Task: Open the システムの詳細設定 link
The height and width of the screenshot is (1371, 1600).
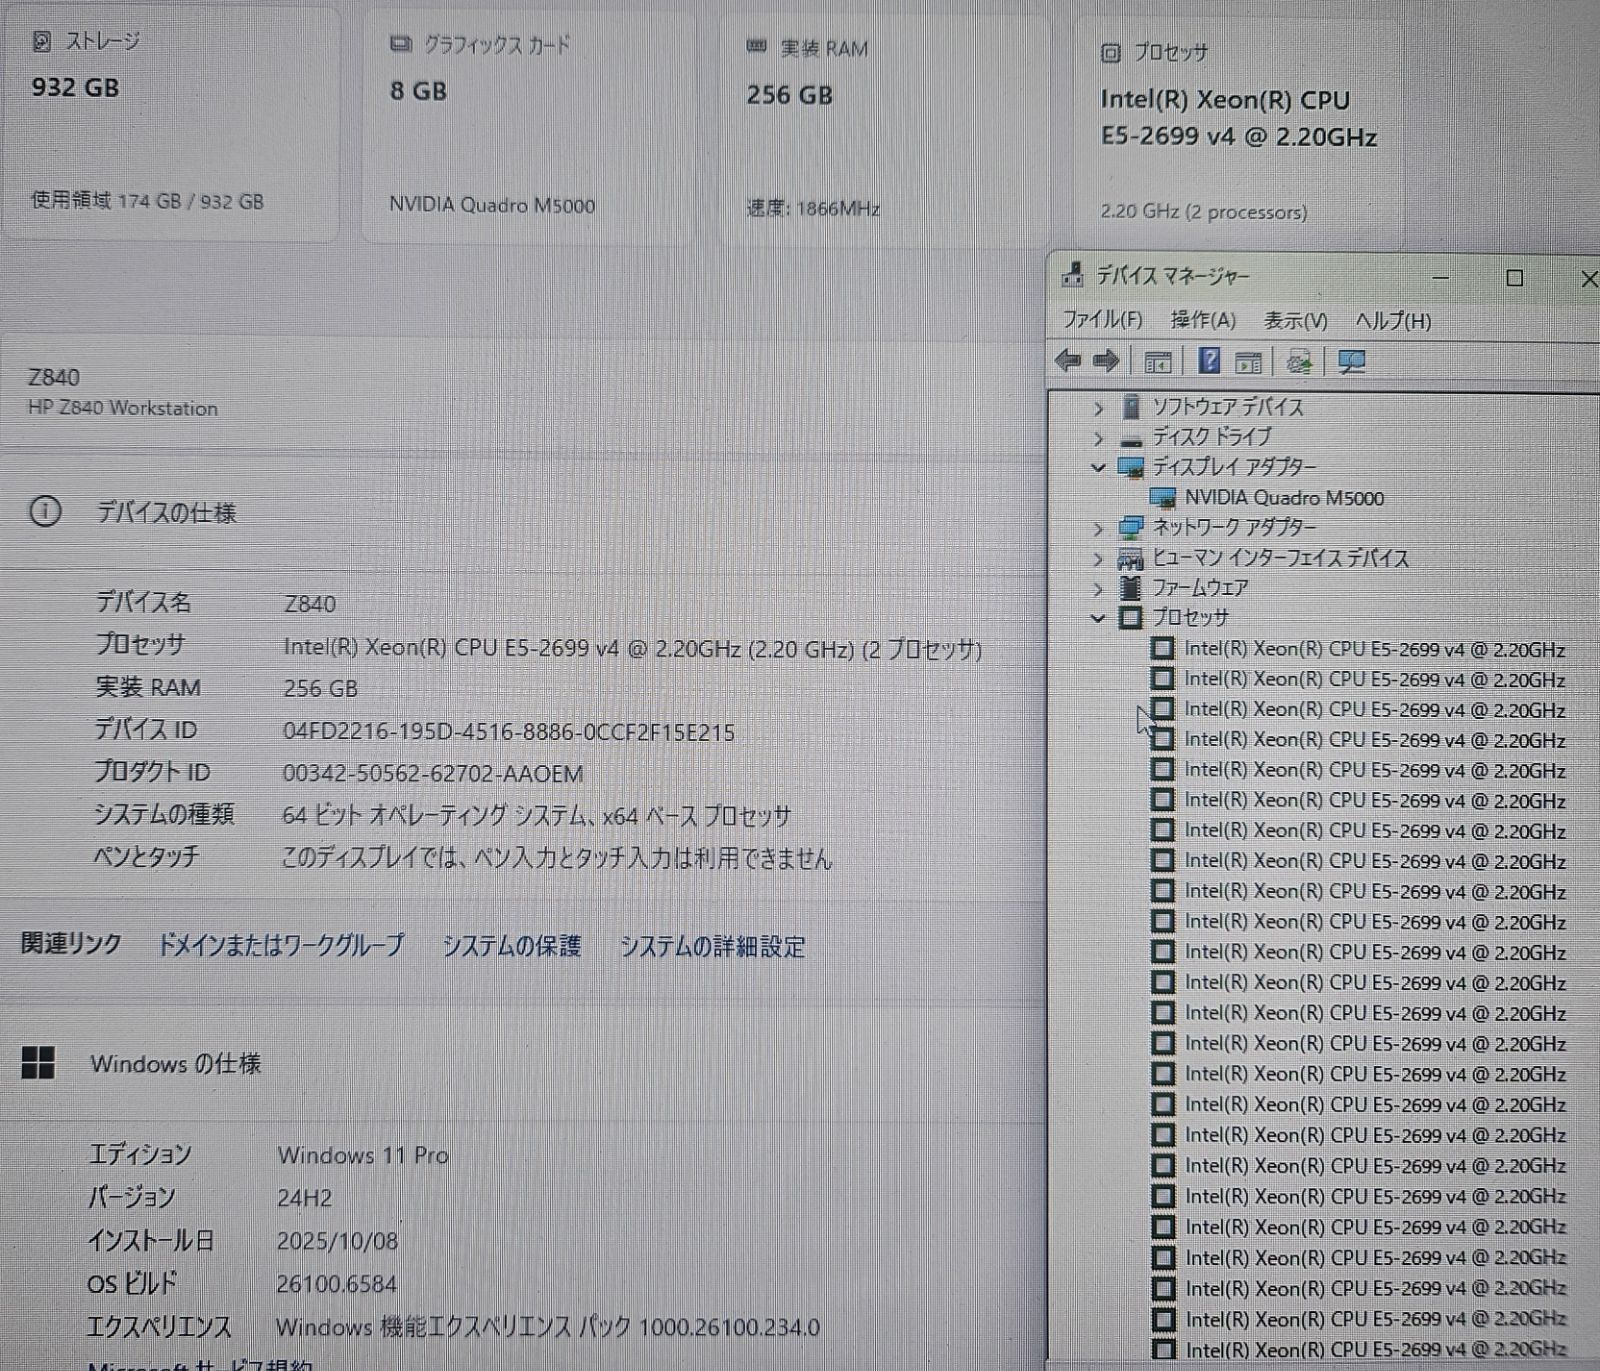Action: click(712, 947)
